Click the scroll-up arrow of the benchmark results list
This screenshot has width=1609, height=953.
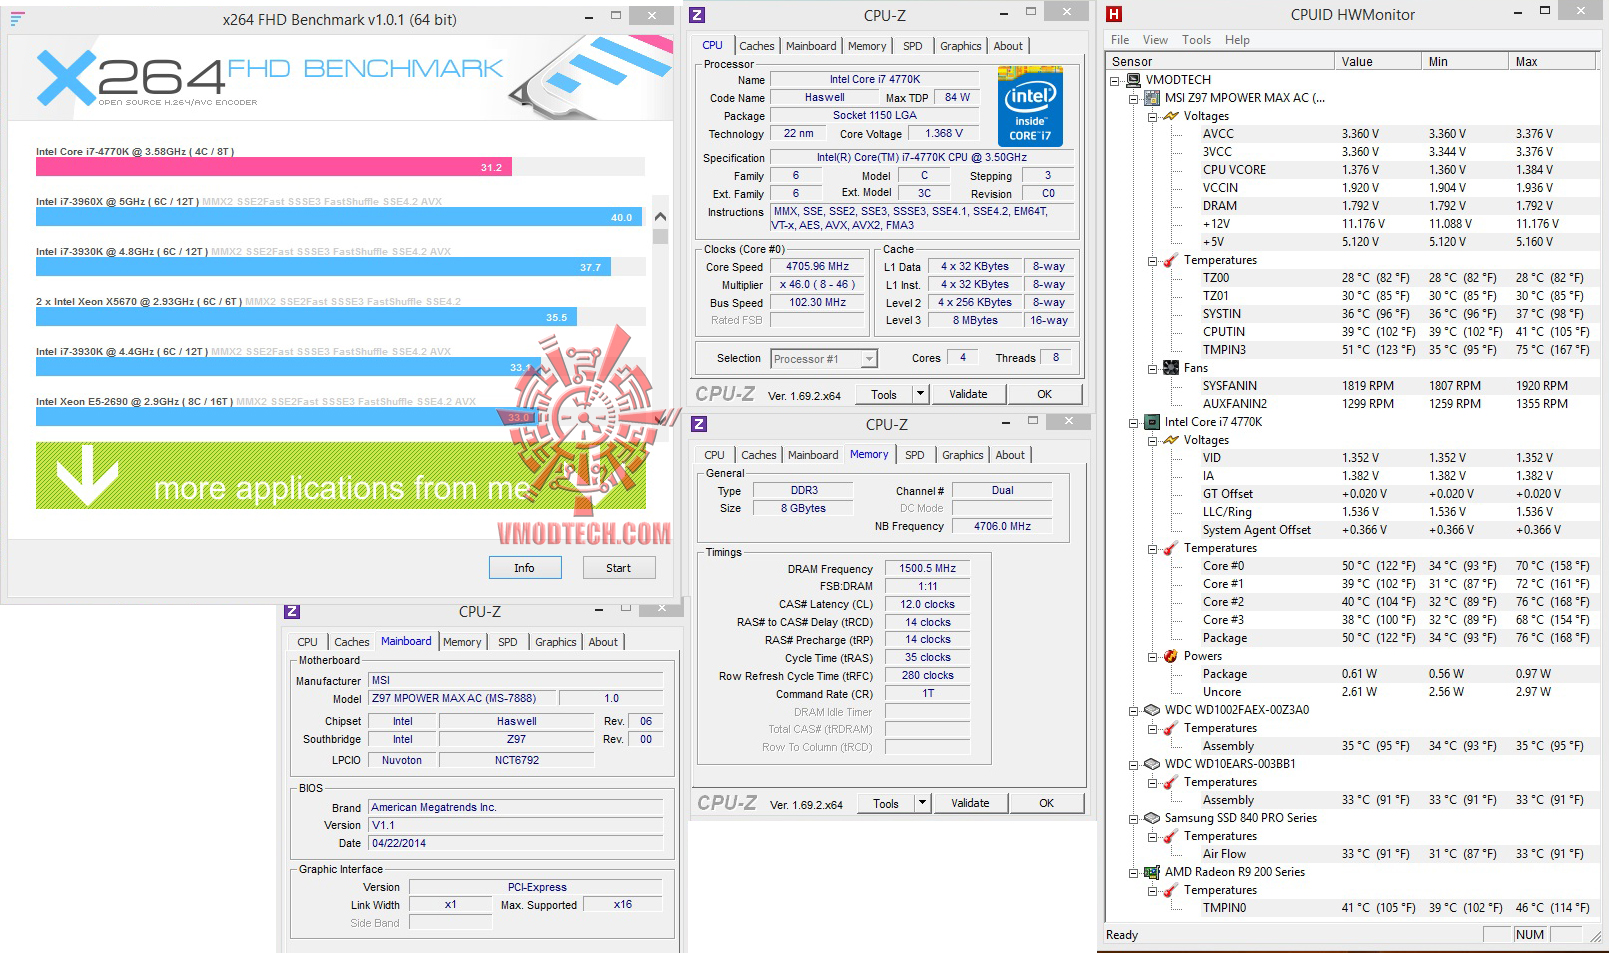660,216
